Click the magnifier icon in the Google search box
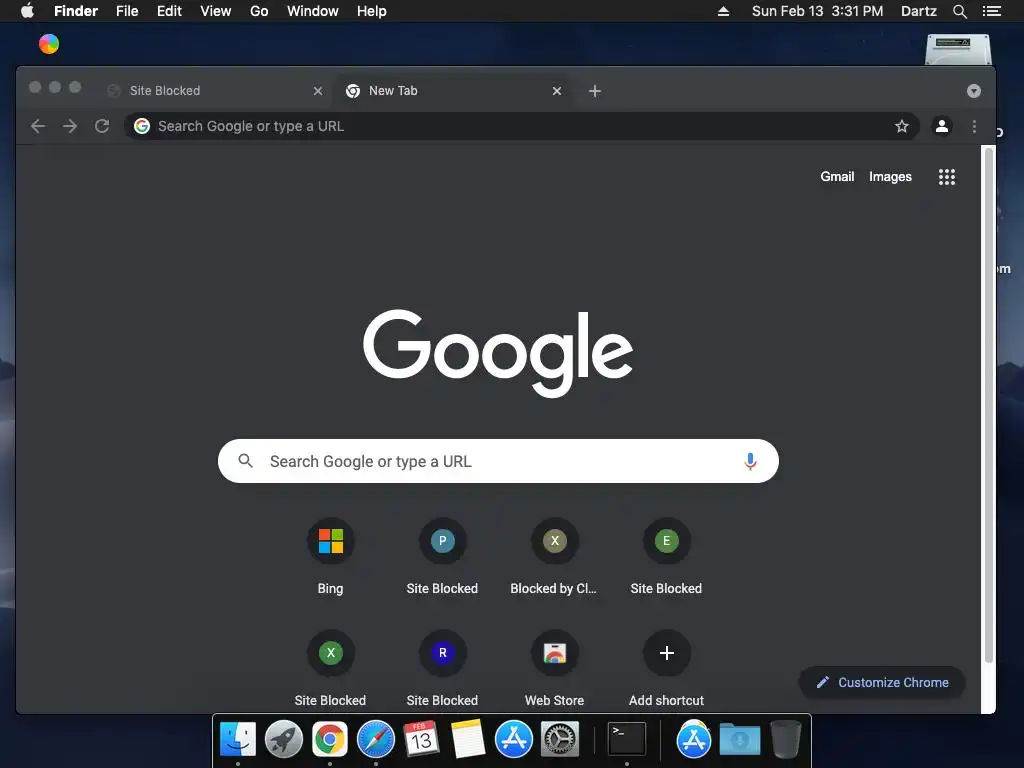This screenshot has height=768, width=1024. point(246,461)
